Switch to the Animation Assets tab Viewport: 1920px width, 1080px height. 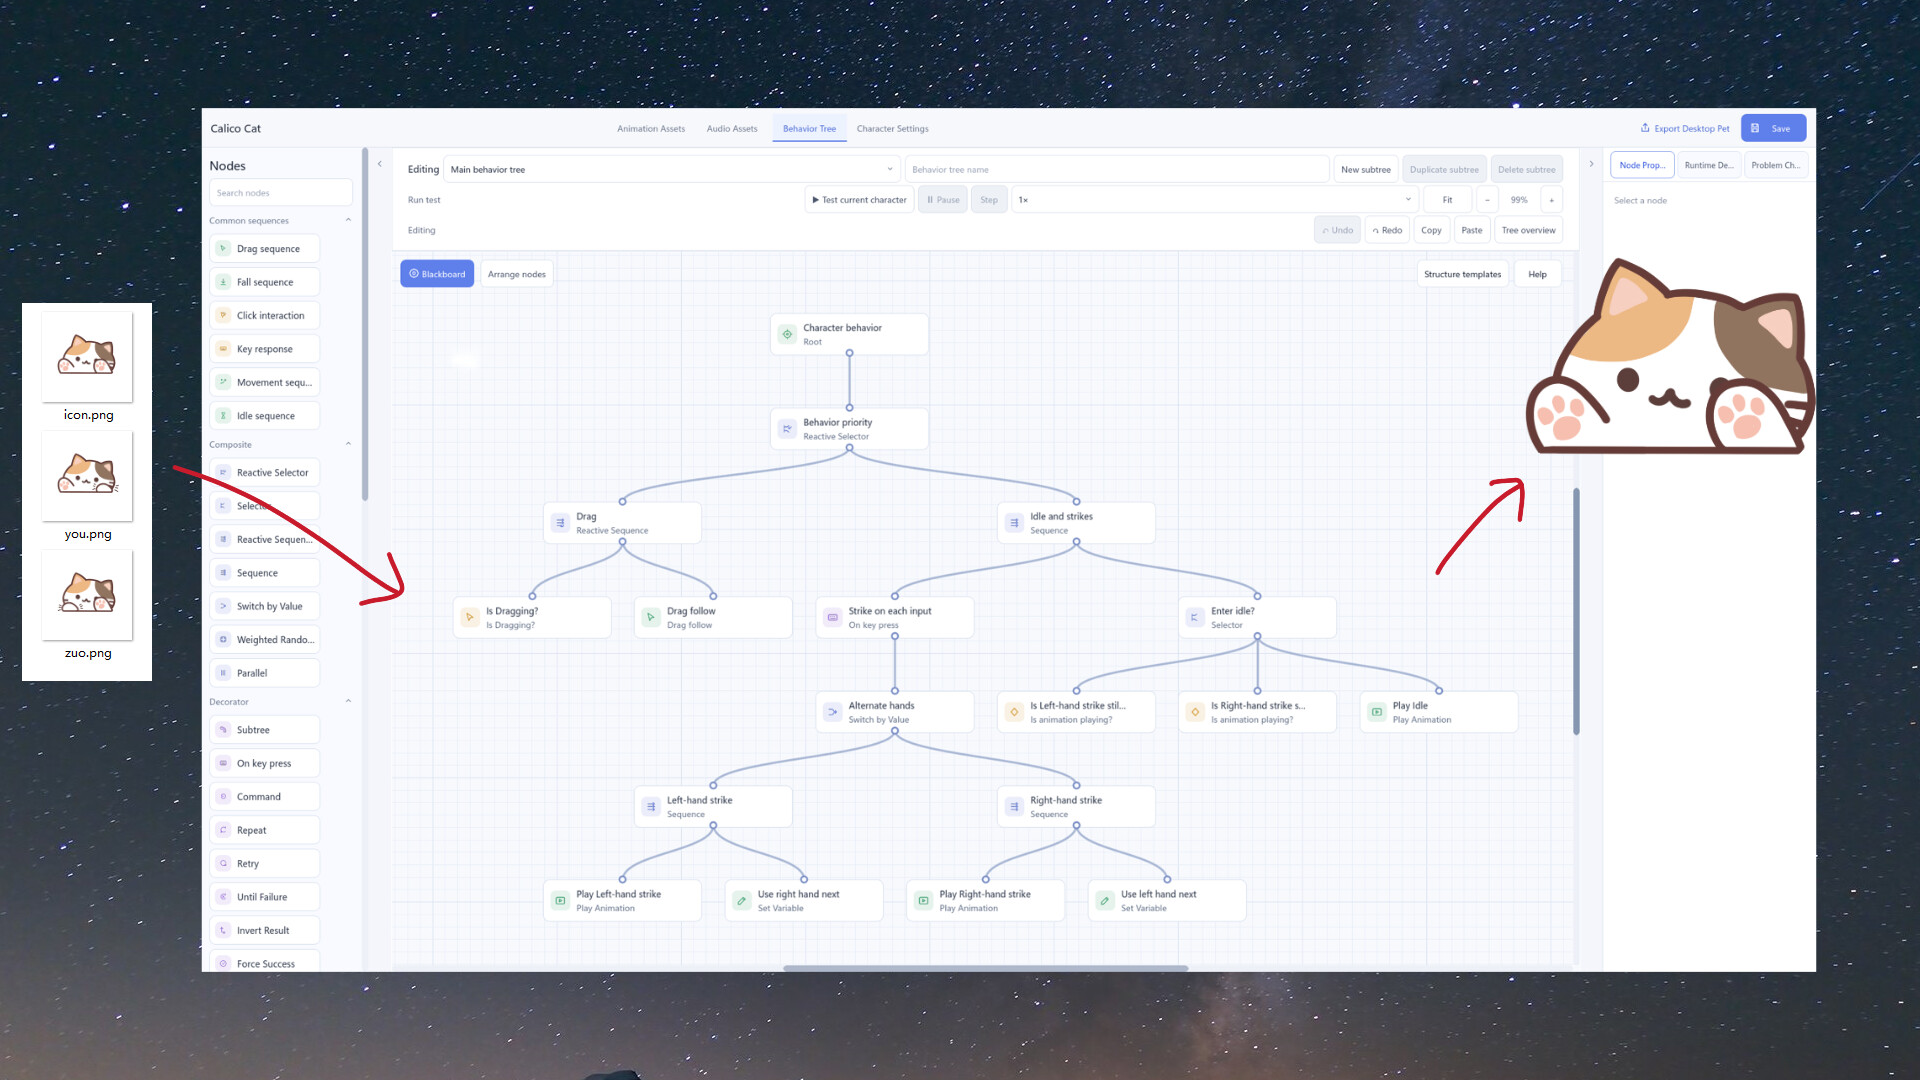[651, 128]
